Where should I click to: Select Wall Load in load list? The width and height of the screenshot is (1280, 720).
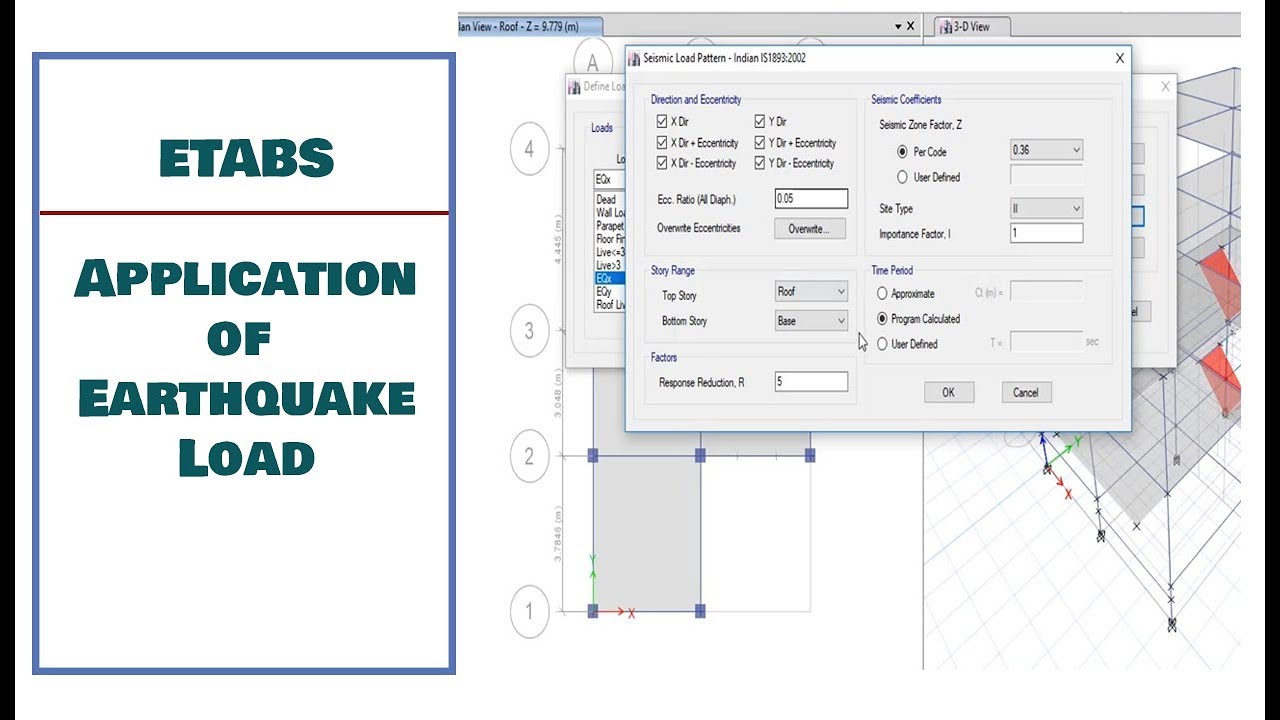(610, 213)
